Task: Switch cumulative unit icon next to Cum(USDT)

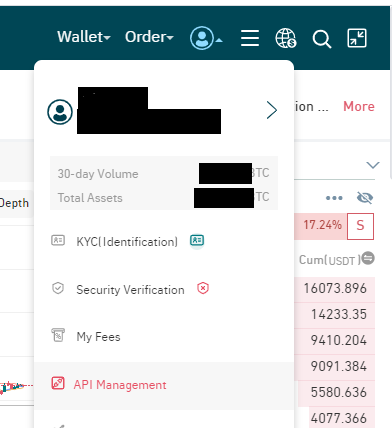Action: point(368,258)
